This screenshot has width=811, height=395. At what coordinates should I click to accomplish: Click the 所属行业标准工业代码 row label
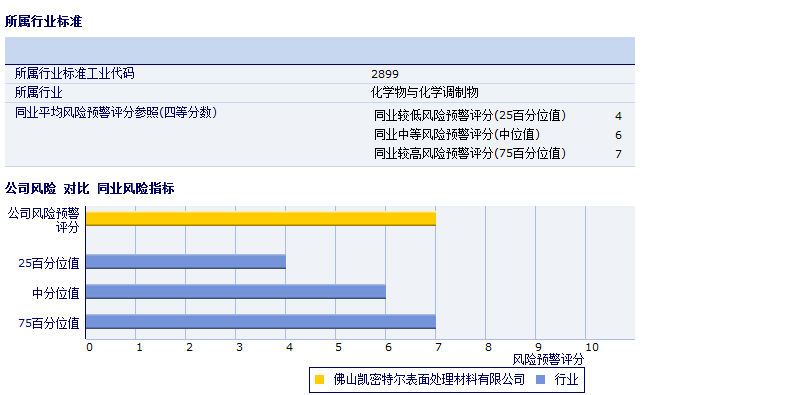click(74, 74)
